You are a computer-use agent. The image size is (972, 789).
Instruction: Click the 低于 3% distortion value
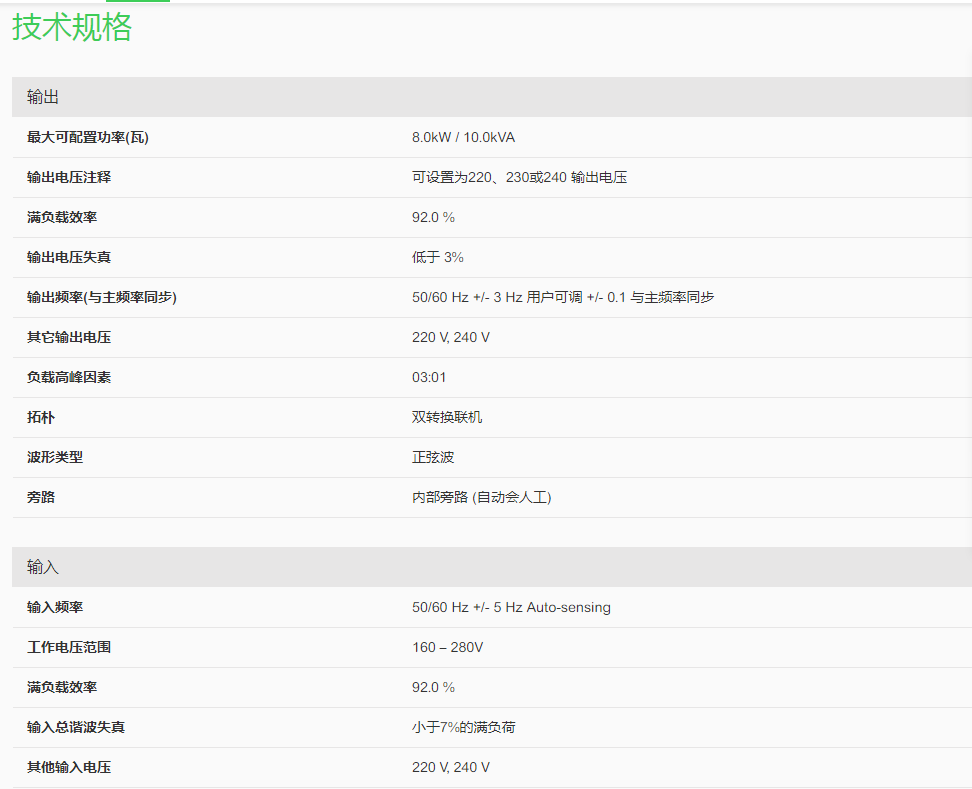tap(437, 257)
